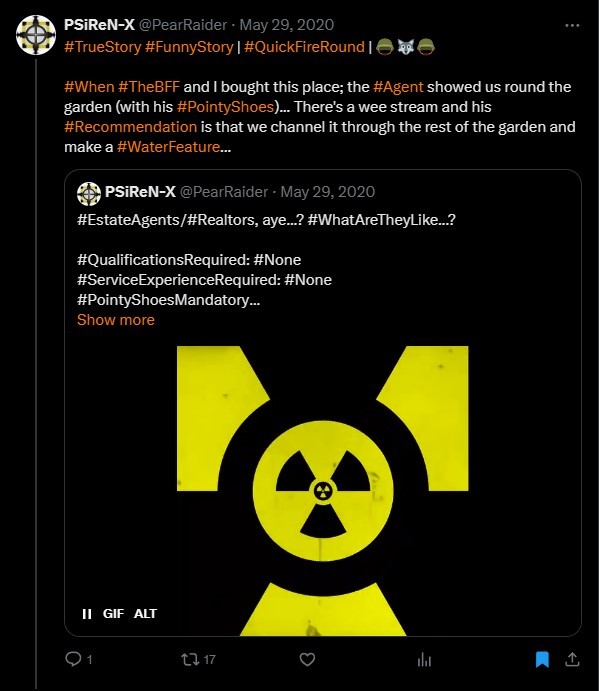
Task: Open the #QuickFireRound hashtag link
Action: tap(304, 47)
